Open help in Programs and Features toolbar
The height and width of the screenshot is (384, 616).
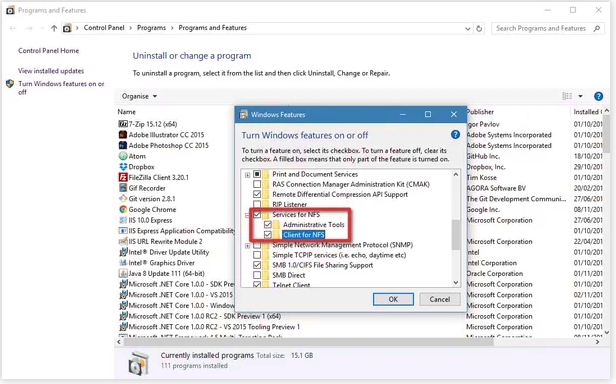598,96
